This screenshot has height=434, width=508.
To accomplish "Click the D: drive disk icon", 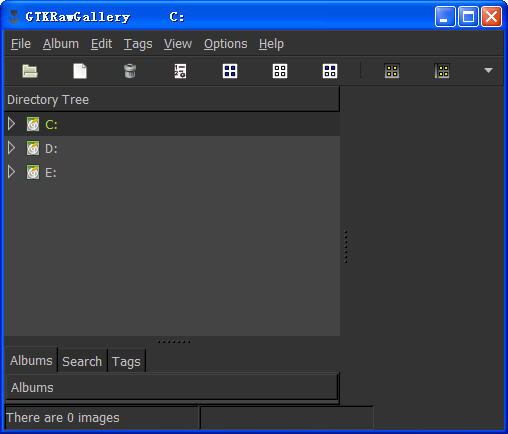I will (33, 148).
